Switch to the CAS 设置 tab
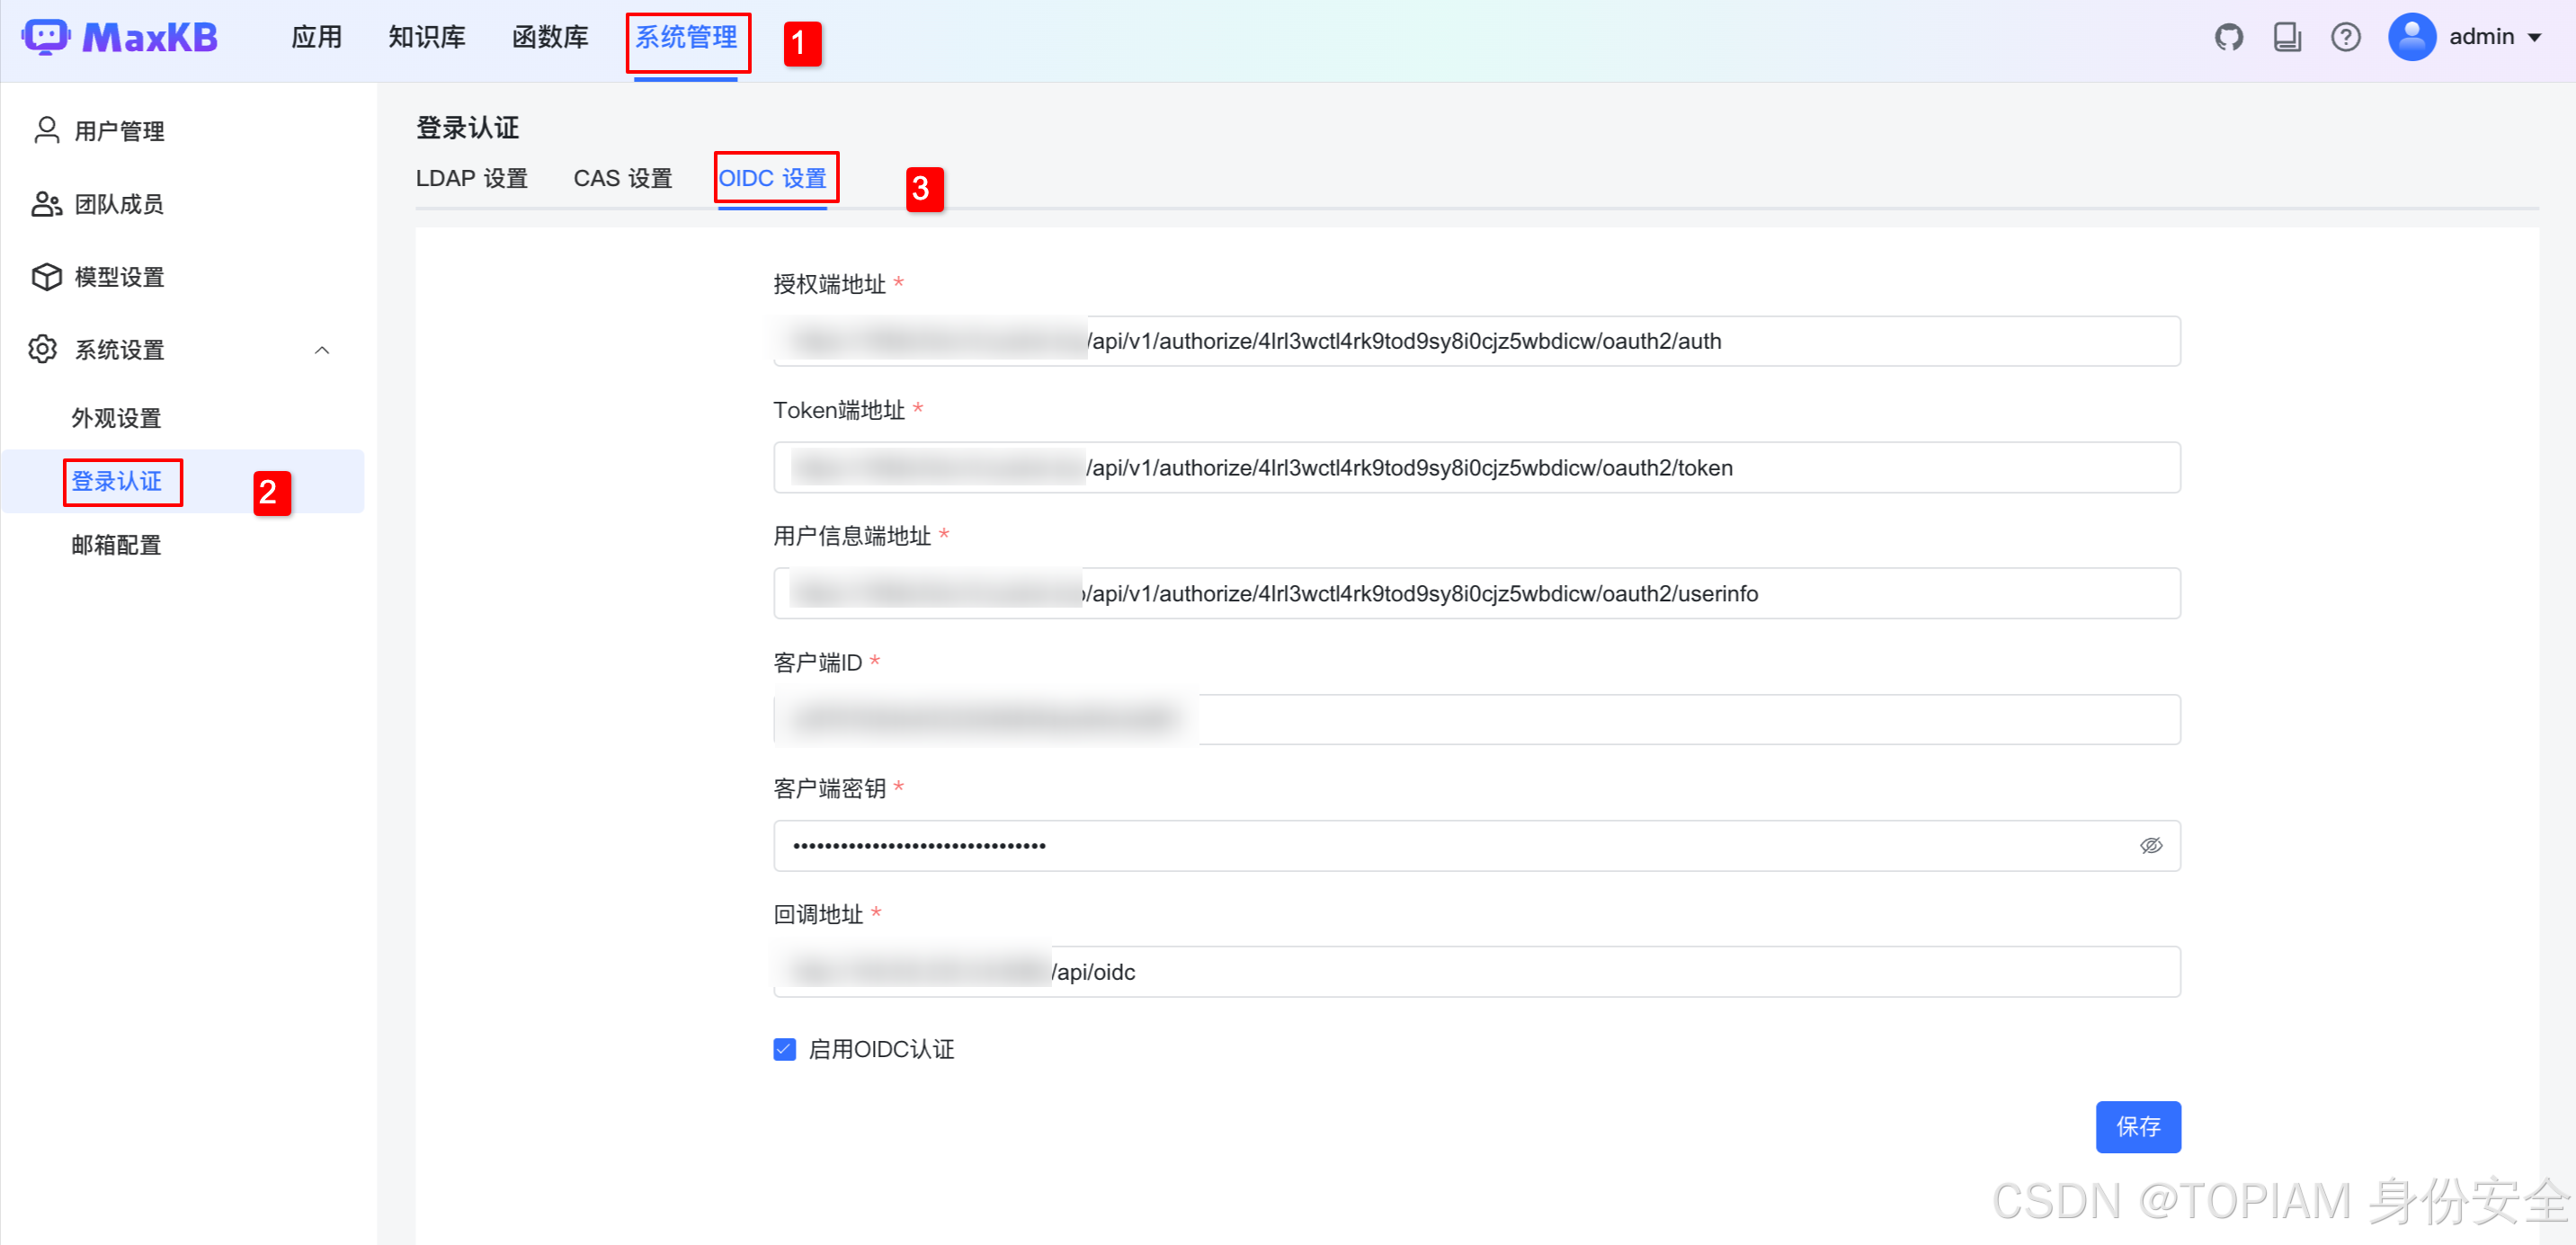This screenshot has height=1245, width=2576. (622, 177)
